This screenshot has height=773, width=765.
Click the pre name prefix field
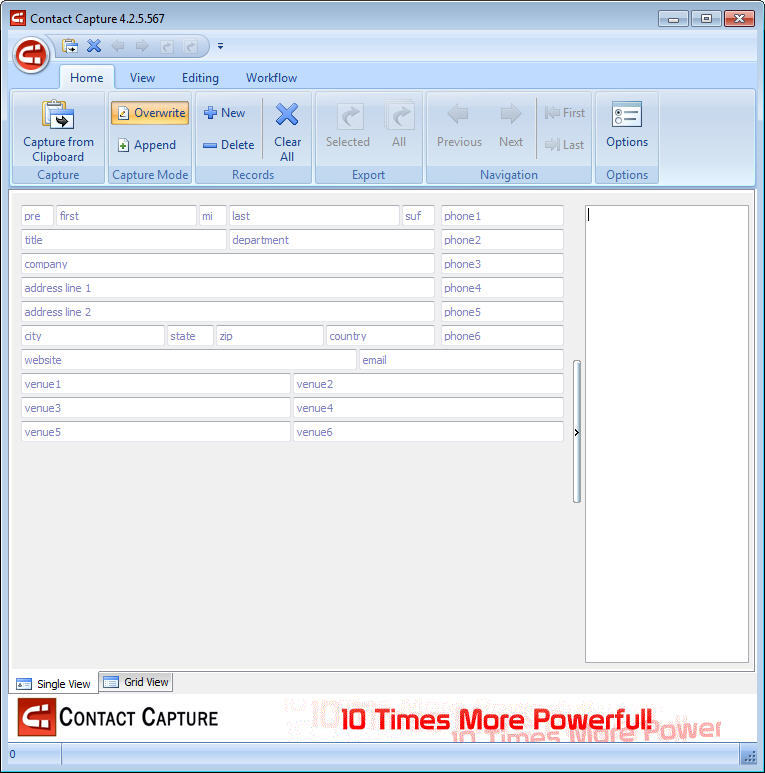click(x=37, y=216)
